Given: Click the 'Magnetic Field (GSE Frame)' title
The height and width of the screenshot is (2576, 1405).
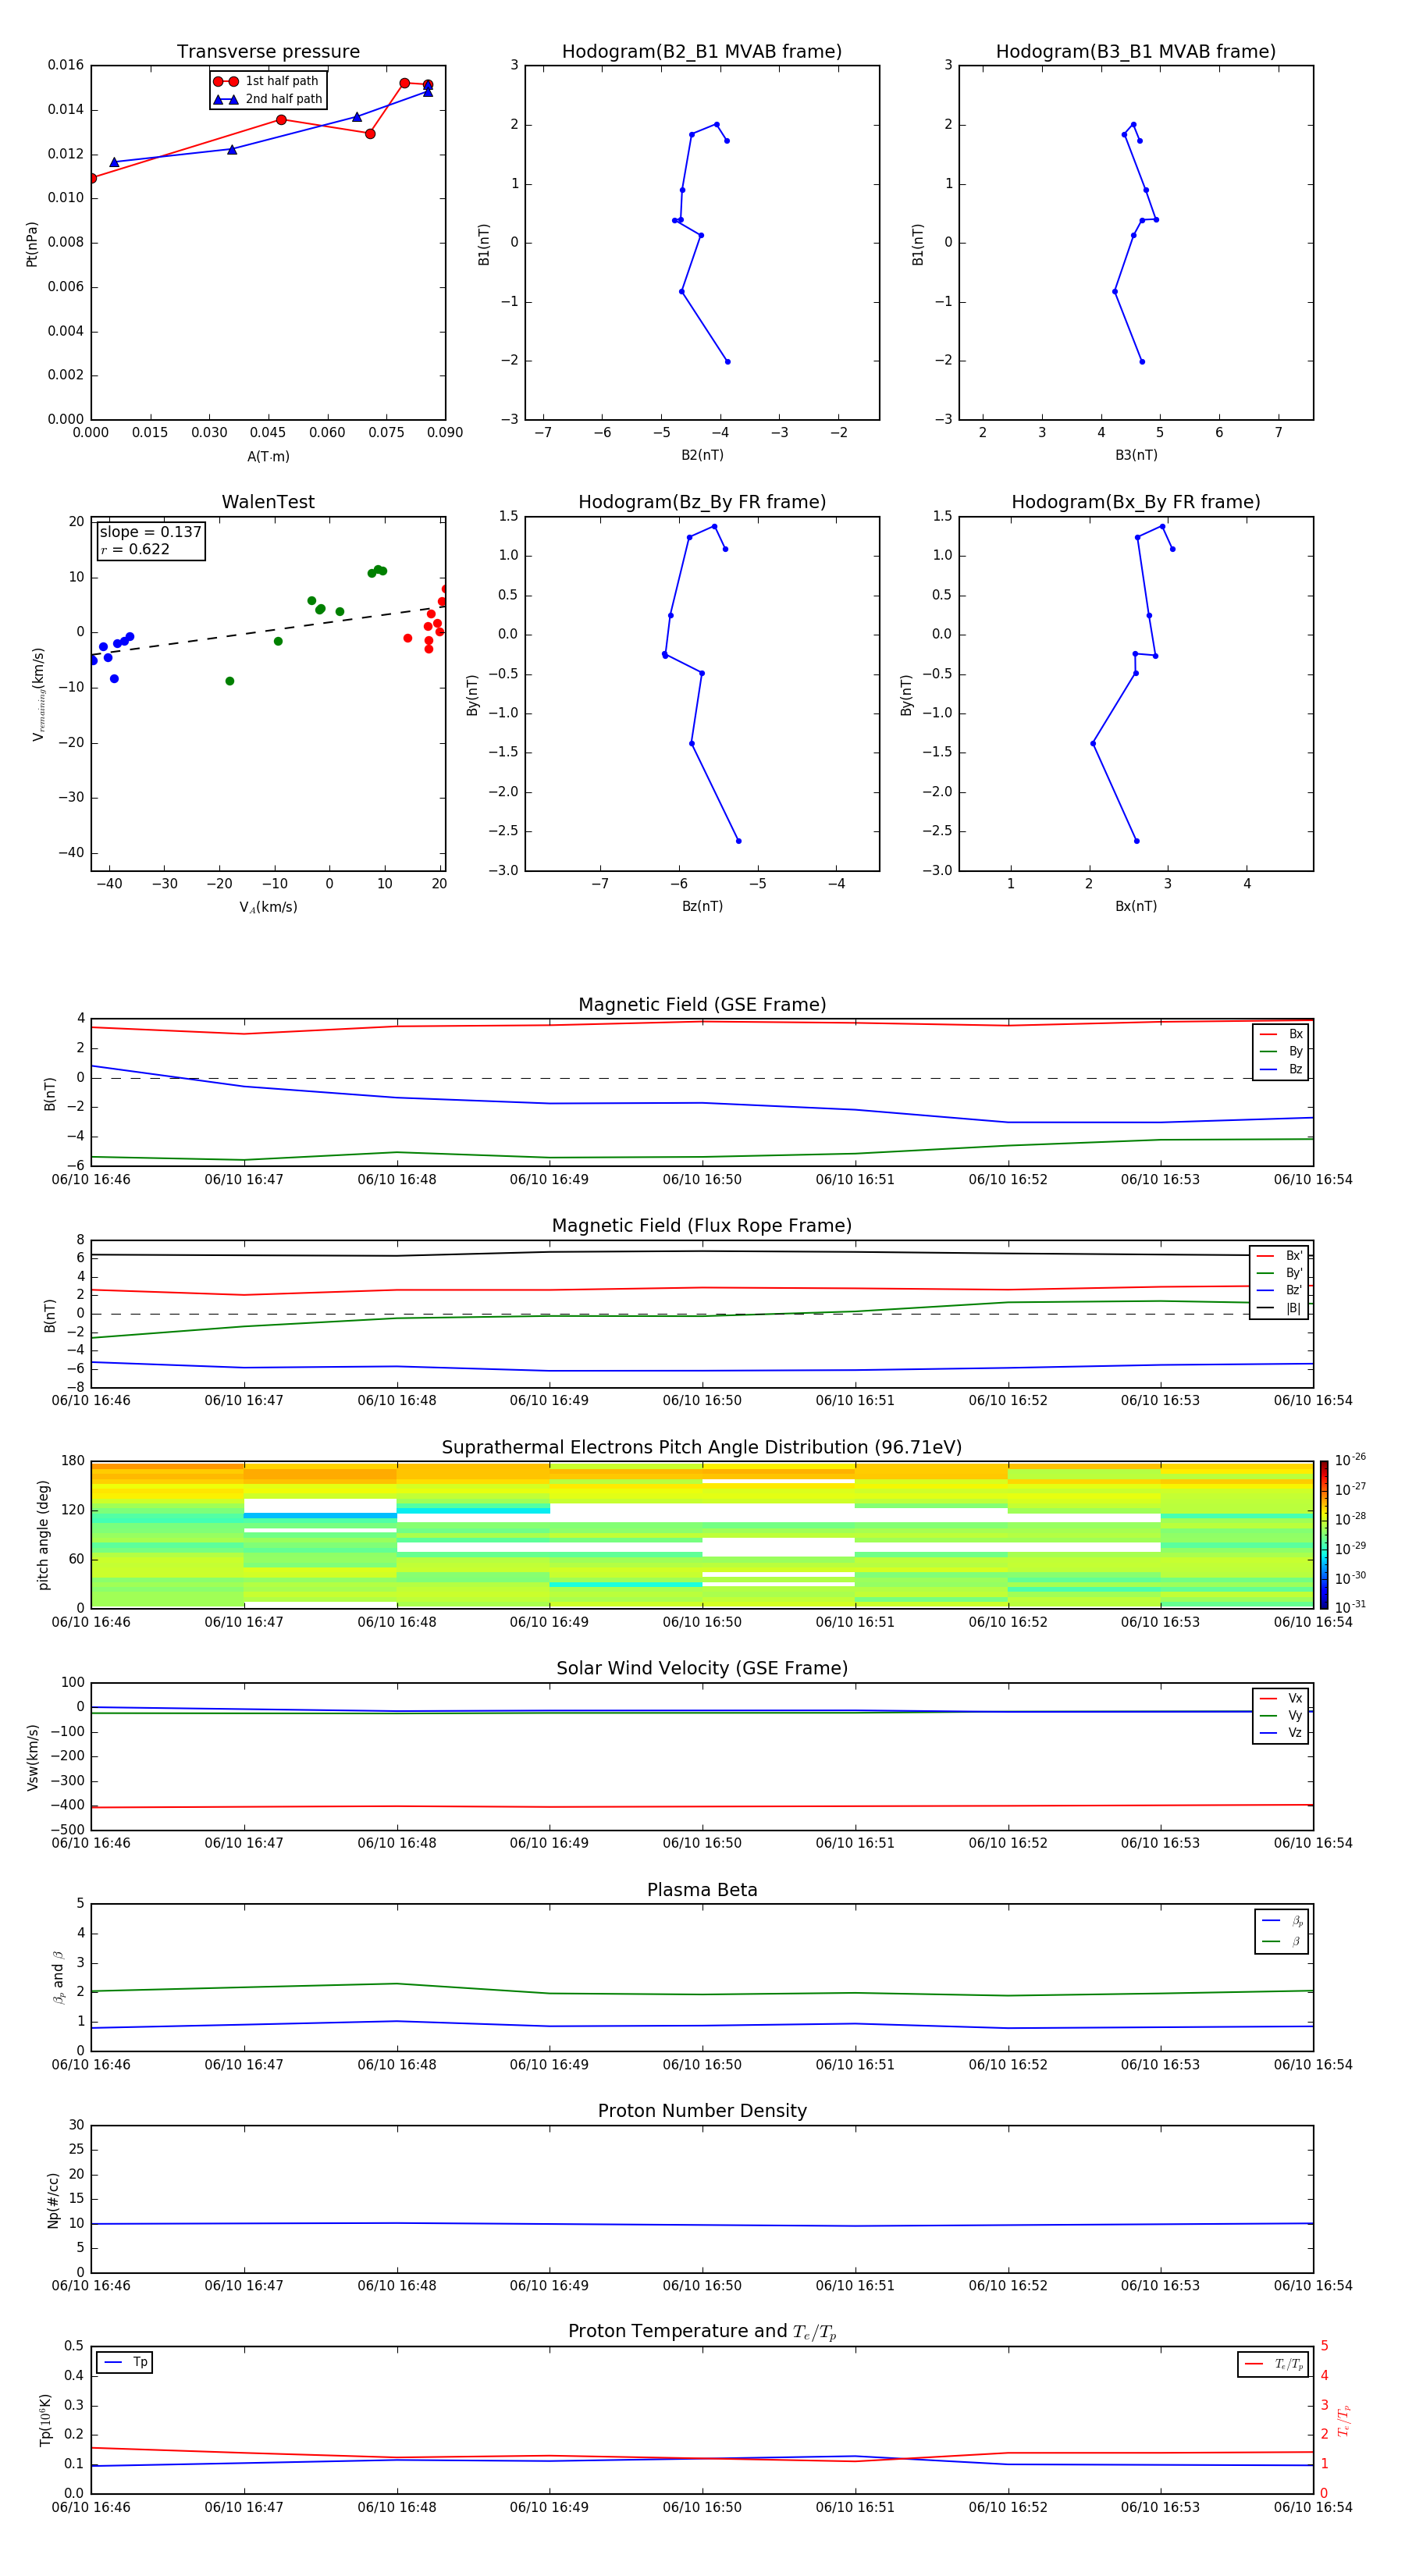Looking at the screenshot, I should 702,1005.
